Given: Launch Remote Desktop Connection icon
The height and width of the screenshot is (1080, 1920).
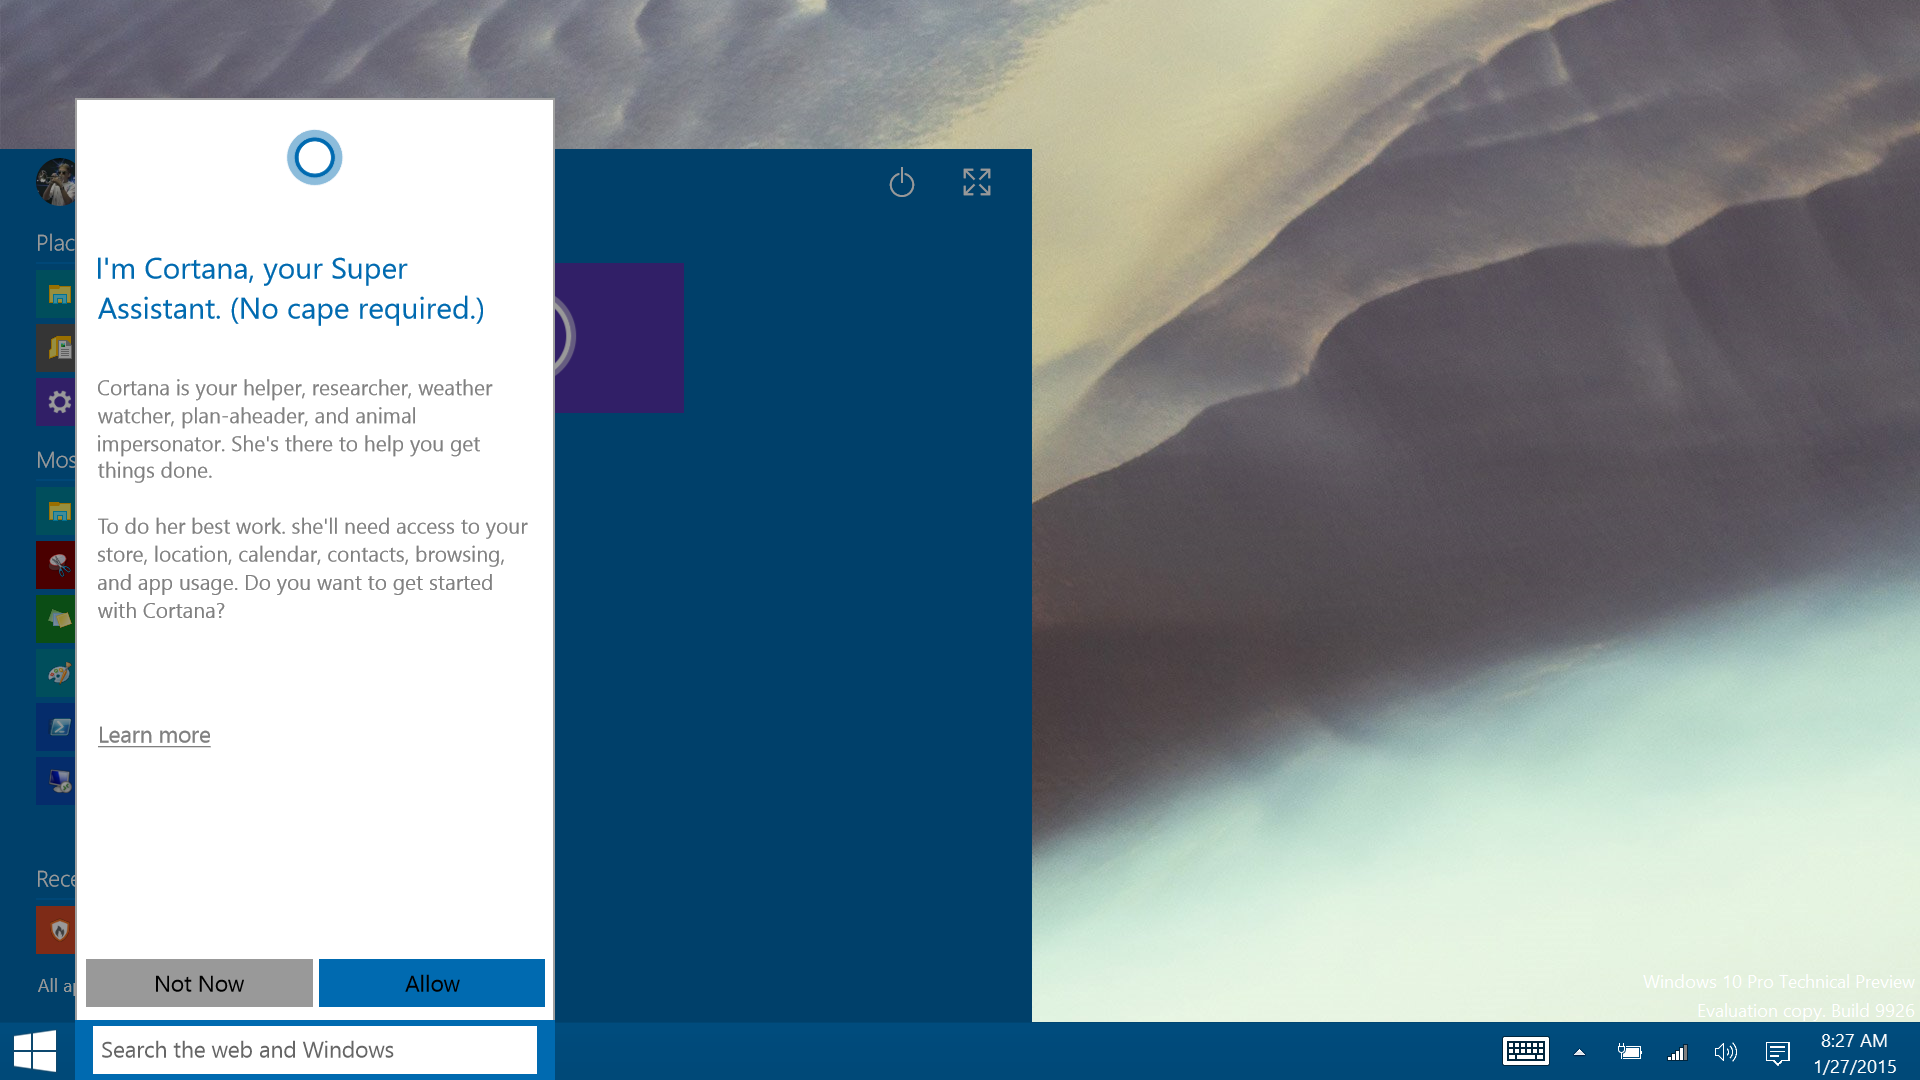Looking at the screenshot, I should [x=56, y=781].
